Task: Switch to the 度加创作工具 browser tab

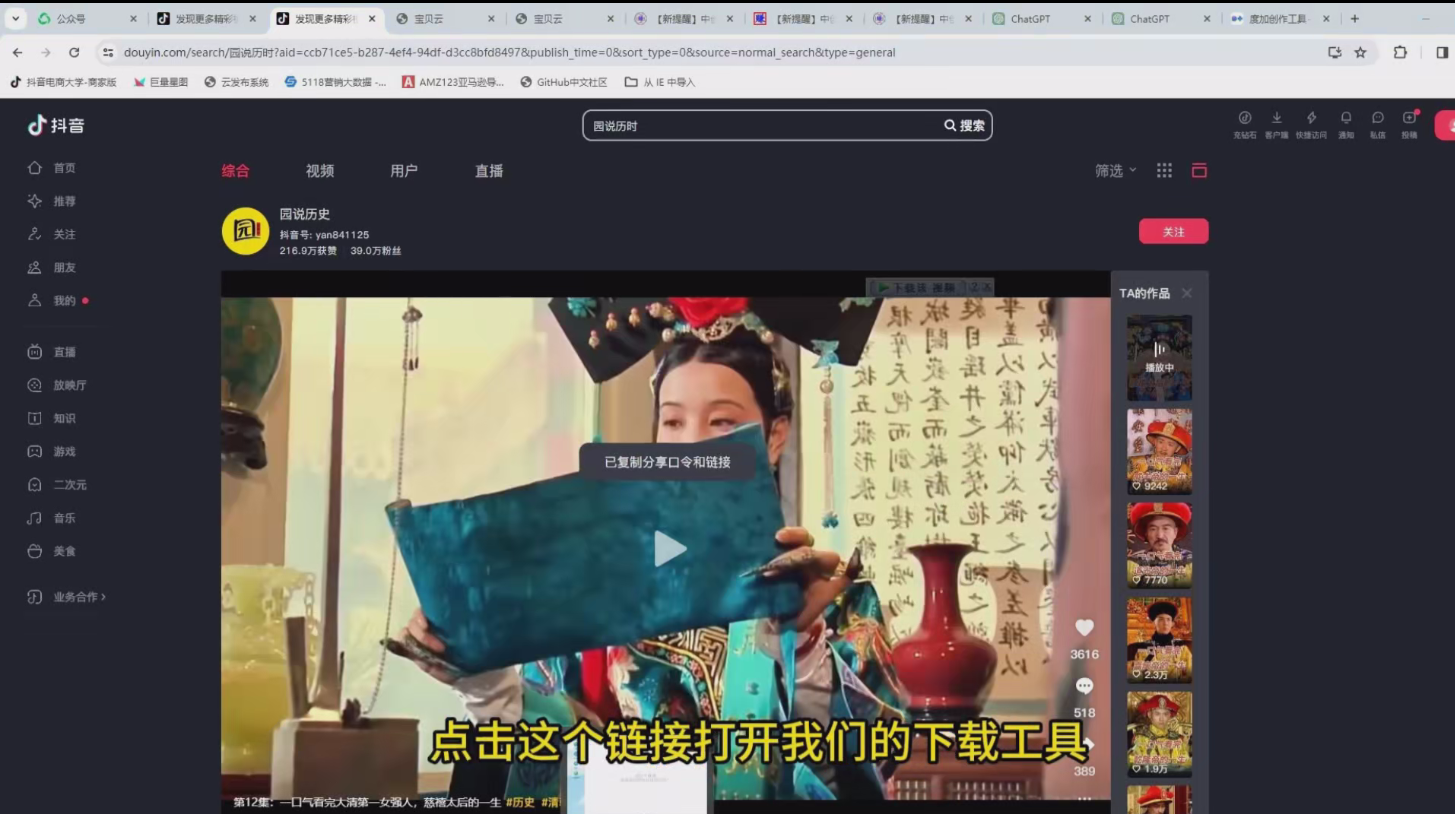Action: (1279, 18)
